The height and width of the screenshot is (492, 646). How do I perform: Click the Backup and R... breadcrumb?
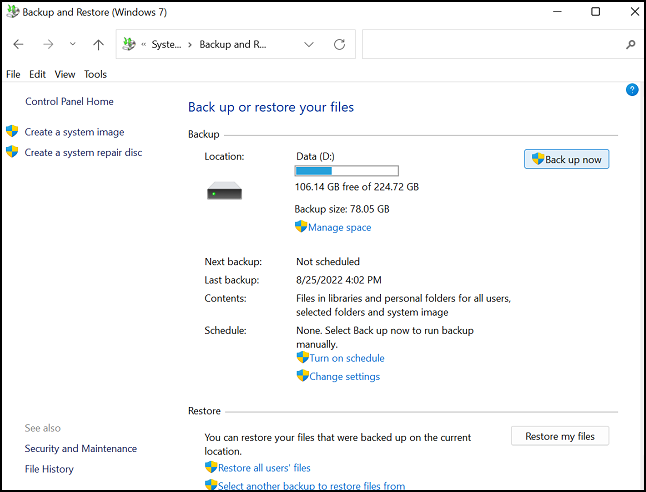point(233,44)
